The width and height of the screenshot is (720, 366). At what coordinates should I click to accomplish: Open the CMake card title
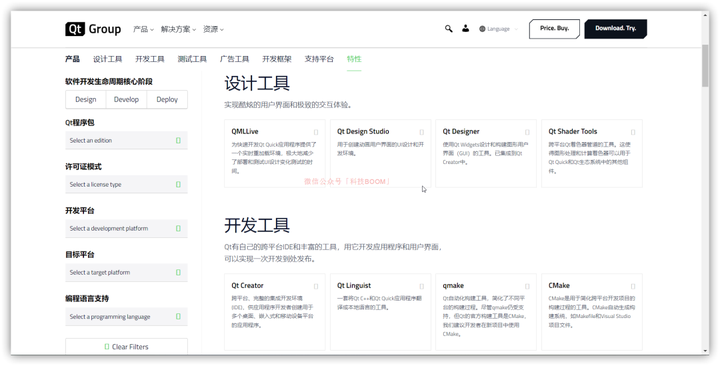[x=559, y=286]
